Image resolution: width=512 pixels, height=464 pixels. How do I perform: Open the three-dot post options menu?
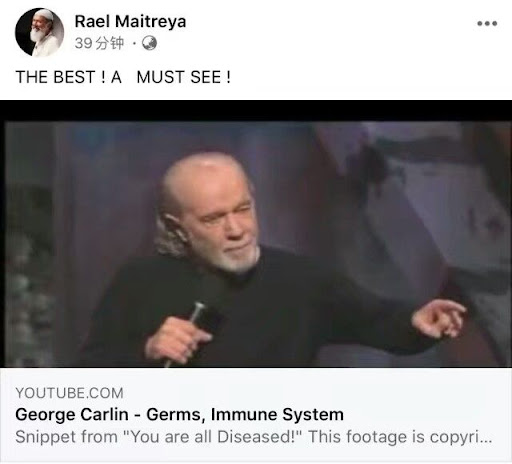click(487, 24)
